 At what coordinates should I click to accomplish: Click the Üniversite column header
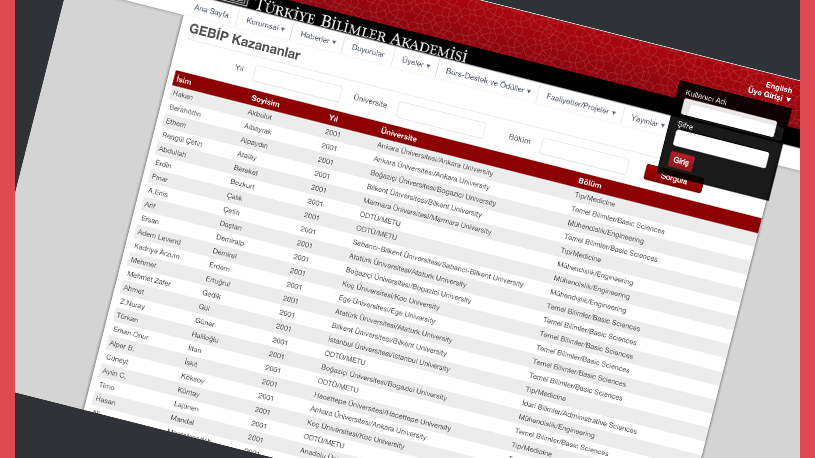coord(399,134)
